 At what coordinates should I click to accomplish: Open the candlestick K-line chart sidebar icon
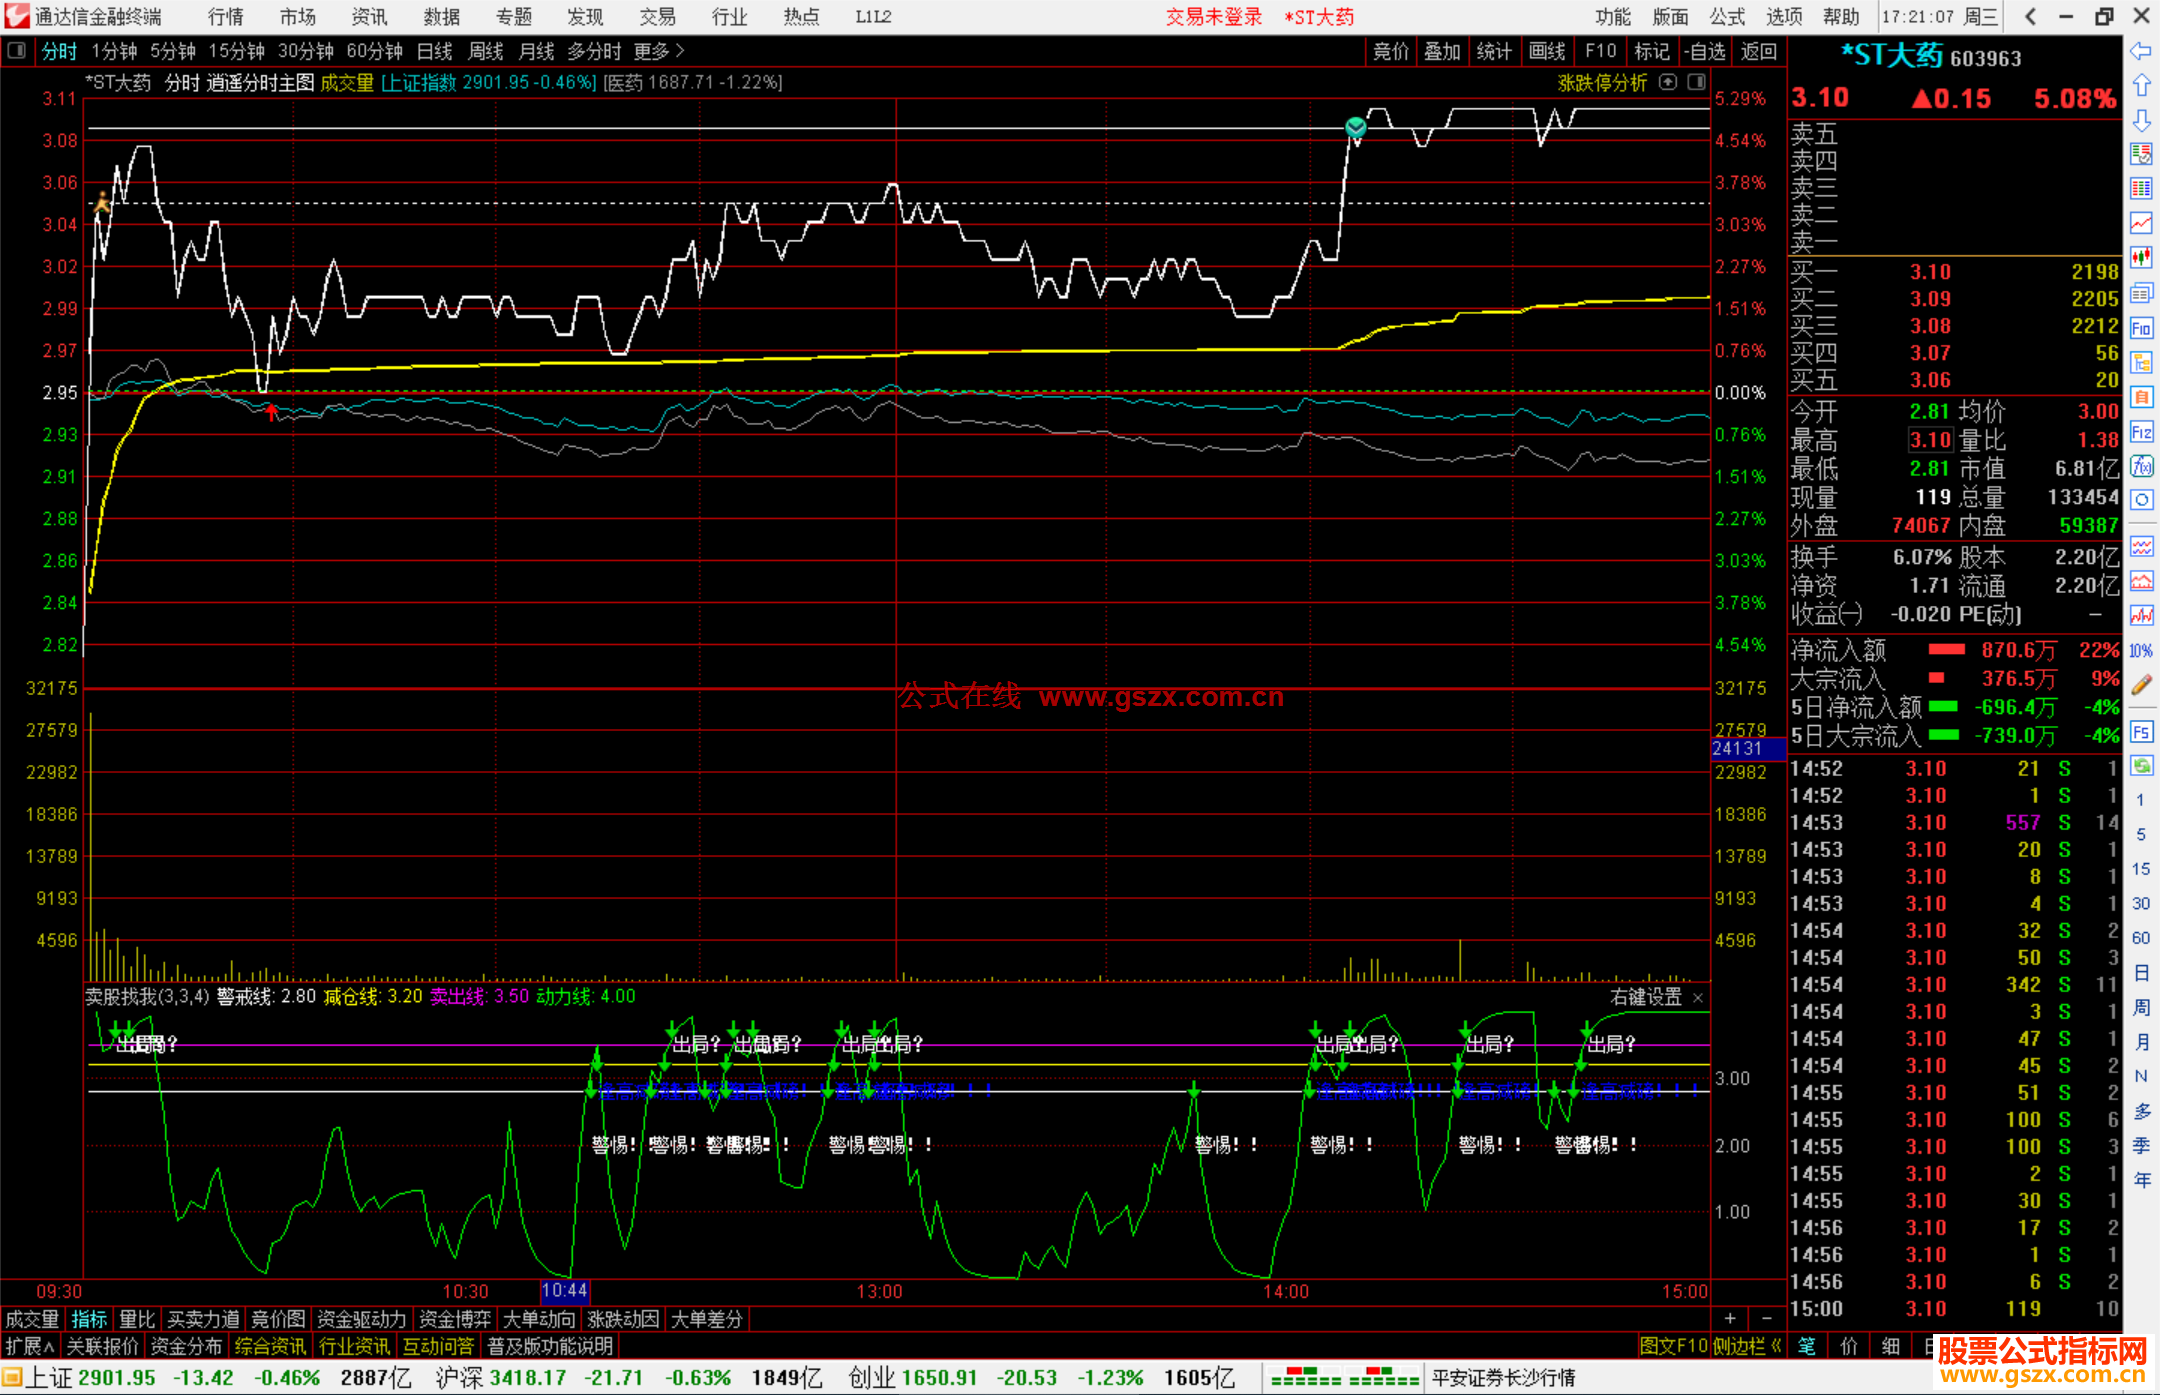pyautogui.click(x=2141, y=258)
